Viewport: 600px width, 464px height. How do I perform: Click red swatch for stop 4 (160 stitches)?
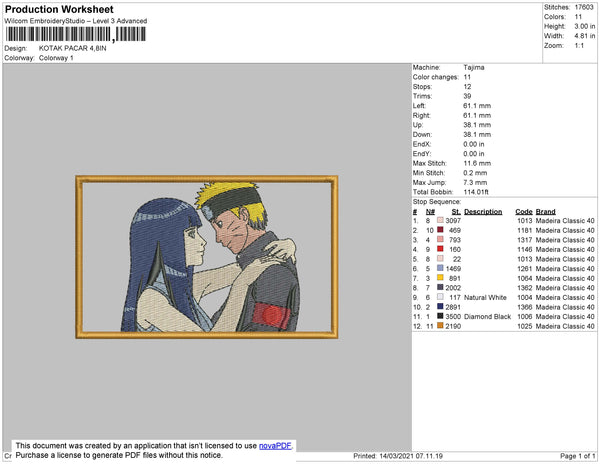(x=440, y=249)
